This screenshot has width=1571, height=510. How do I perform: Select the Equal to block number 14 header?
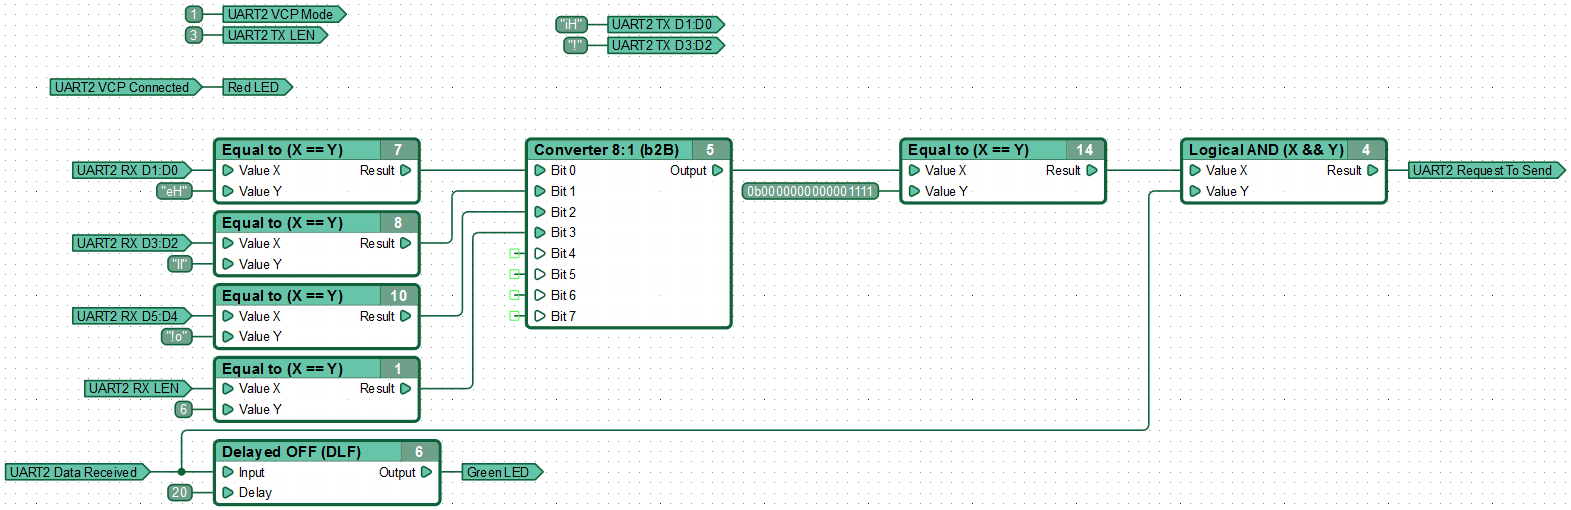coord(1003,150)
